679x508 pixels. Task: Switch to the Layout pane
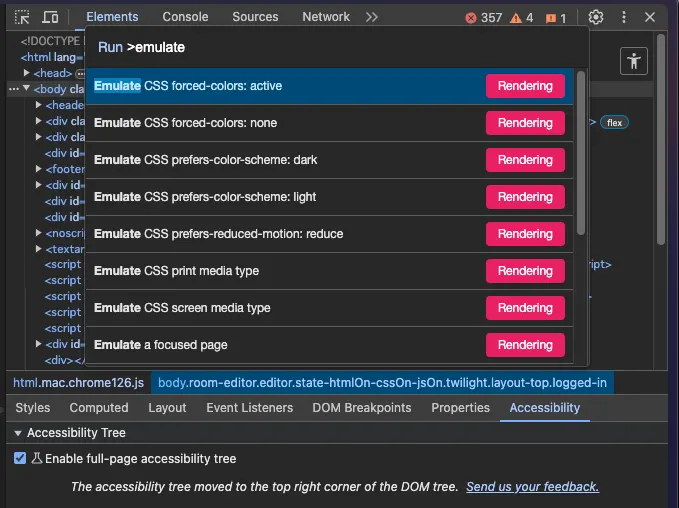click(x=167, y=408)
